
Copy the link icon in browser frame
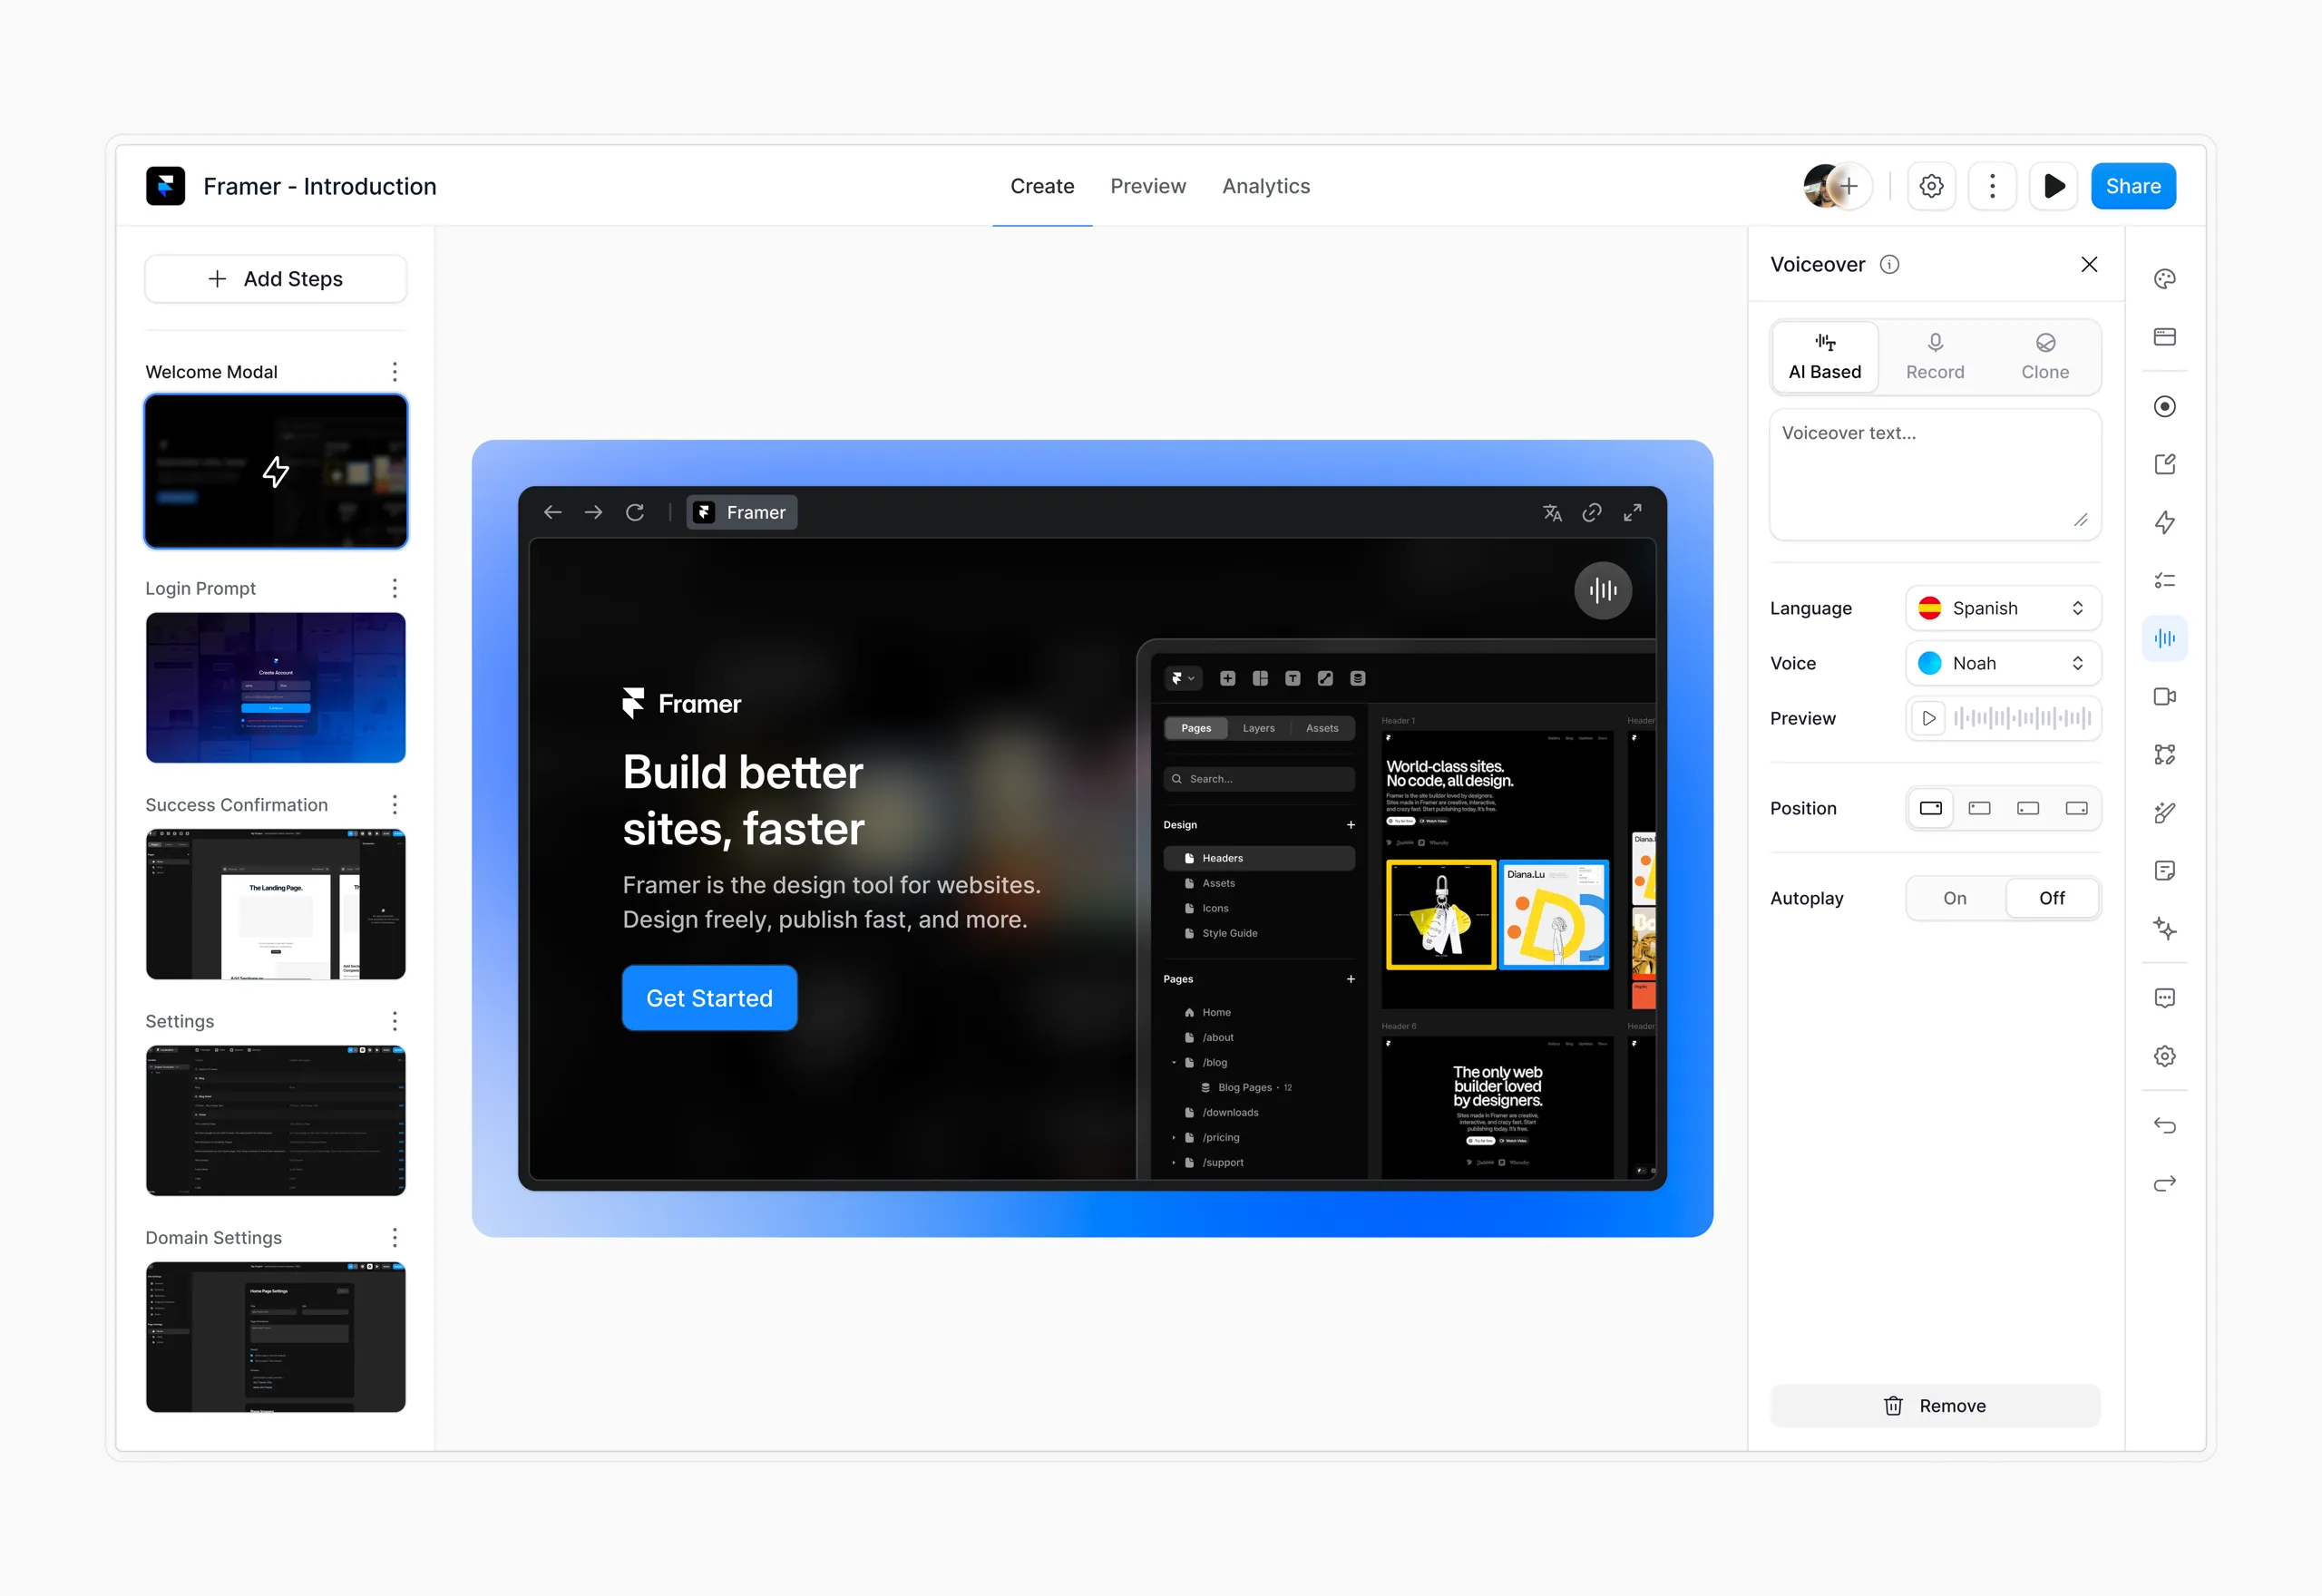pos(1592,513)
